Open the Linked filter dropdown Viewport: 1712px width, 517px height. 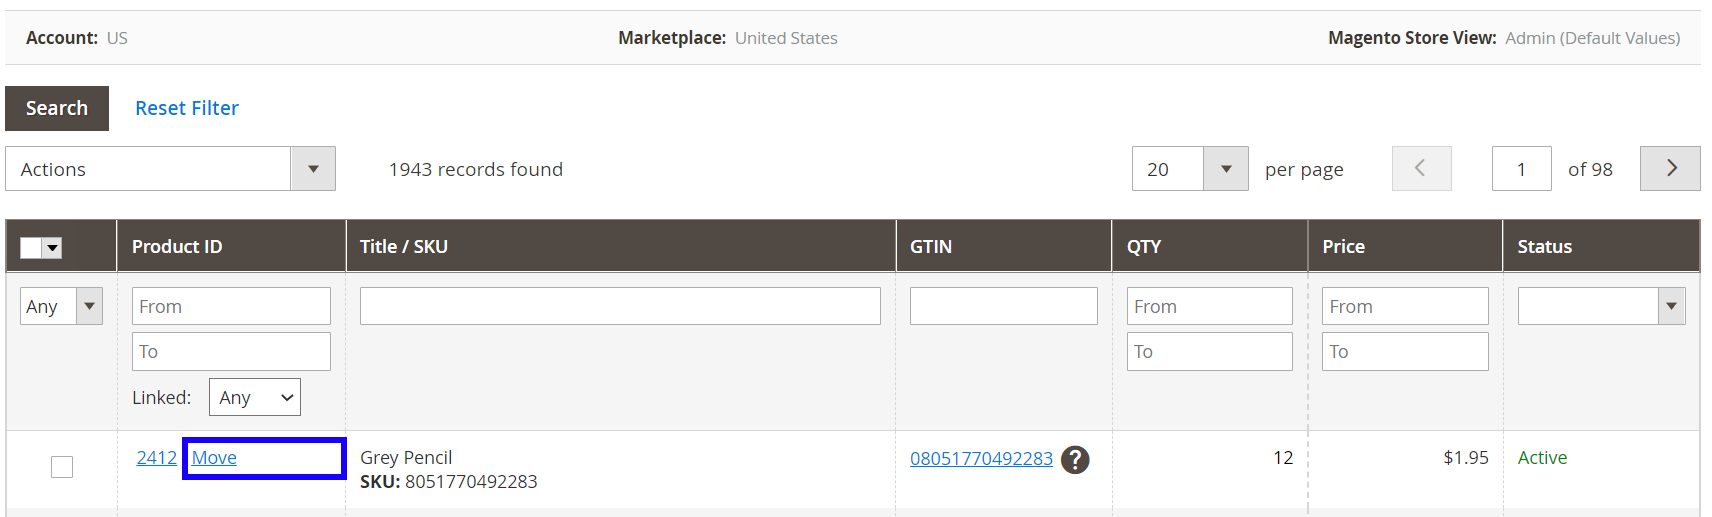coord(254,397)
